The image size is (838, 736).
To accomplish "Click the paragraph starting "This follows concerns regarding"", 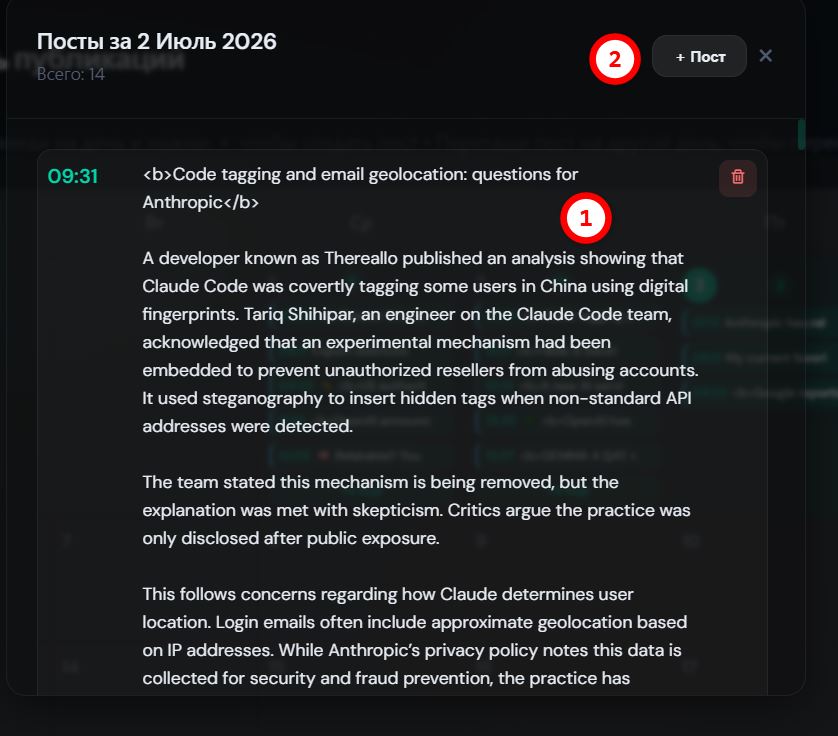I will point(415,636).
